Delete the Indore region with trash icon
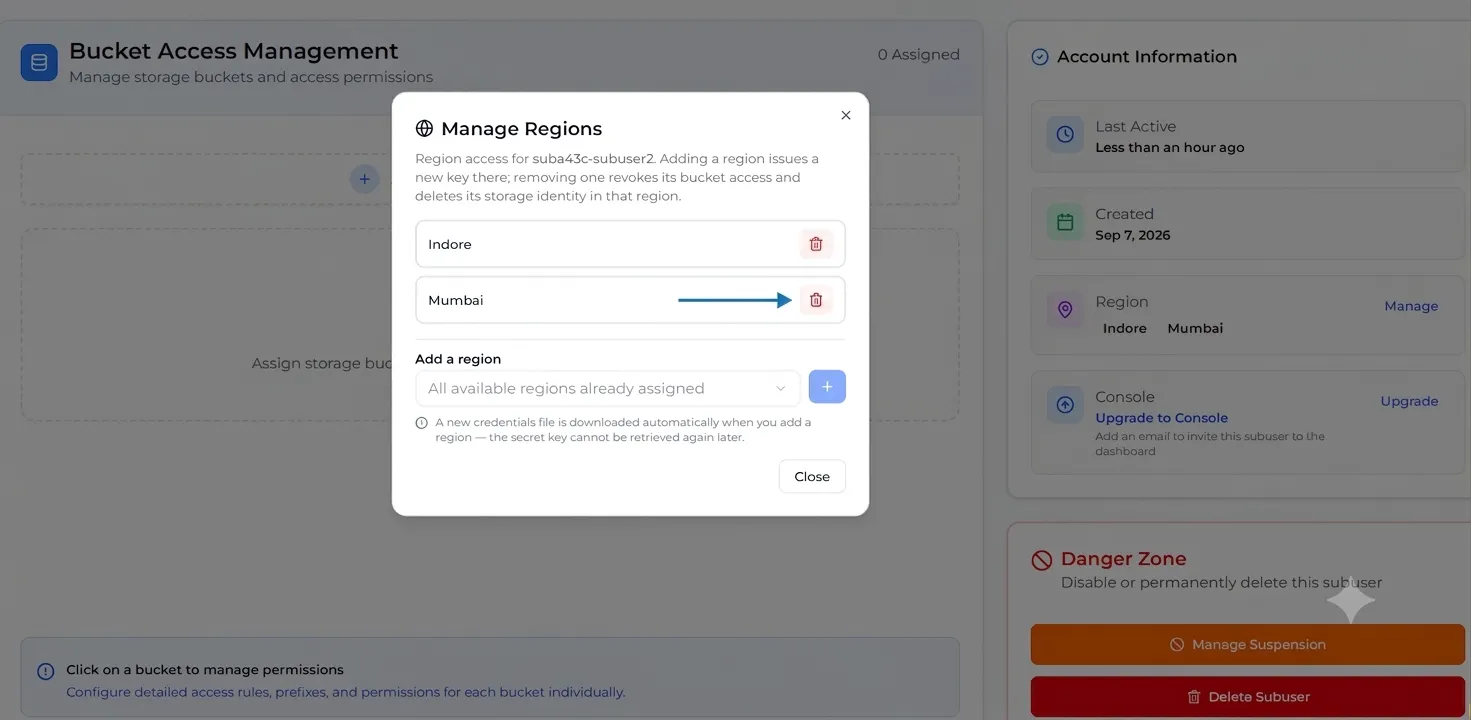 (x=816, y=244)
